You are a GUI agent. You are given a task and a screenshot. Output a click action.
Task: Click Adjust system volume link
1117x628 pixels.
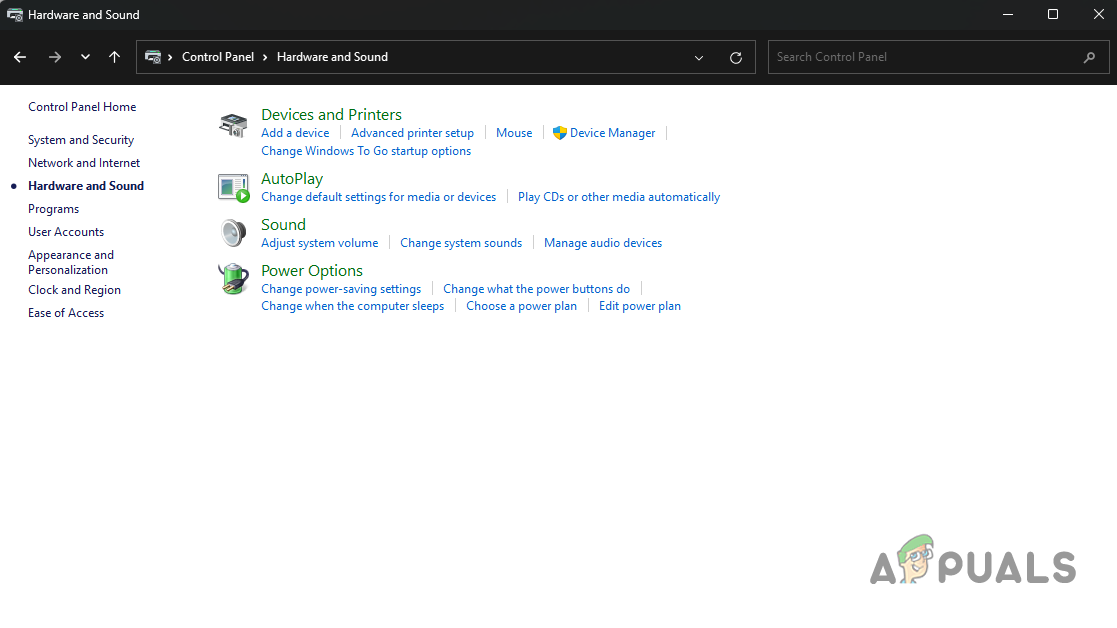[x=320, y=243]
